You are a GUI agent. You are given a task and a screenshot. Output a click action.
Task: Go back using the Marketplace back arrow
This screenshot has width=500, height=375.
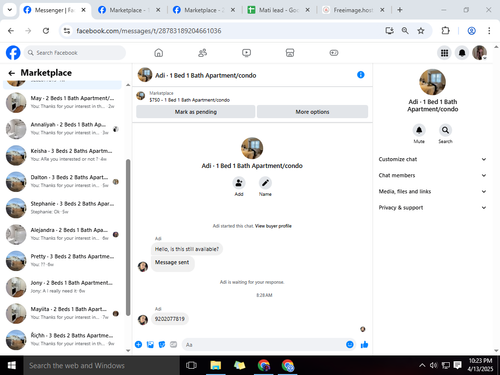tap(12, 73)
